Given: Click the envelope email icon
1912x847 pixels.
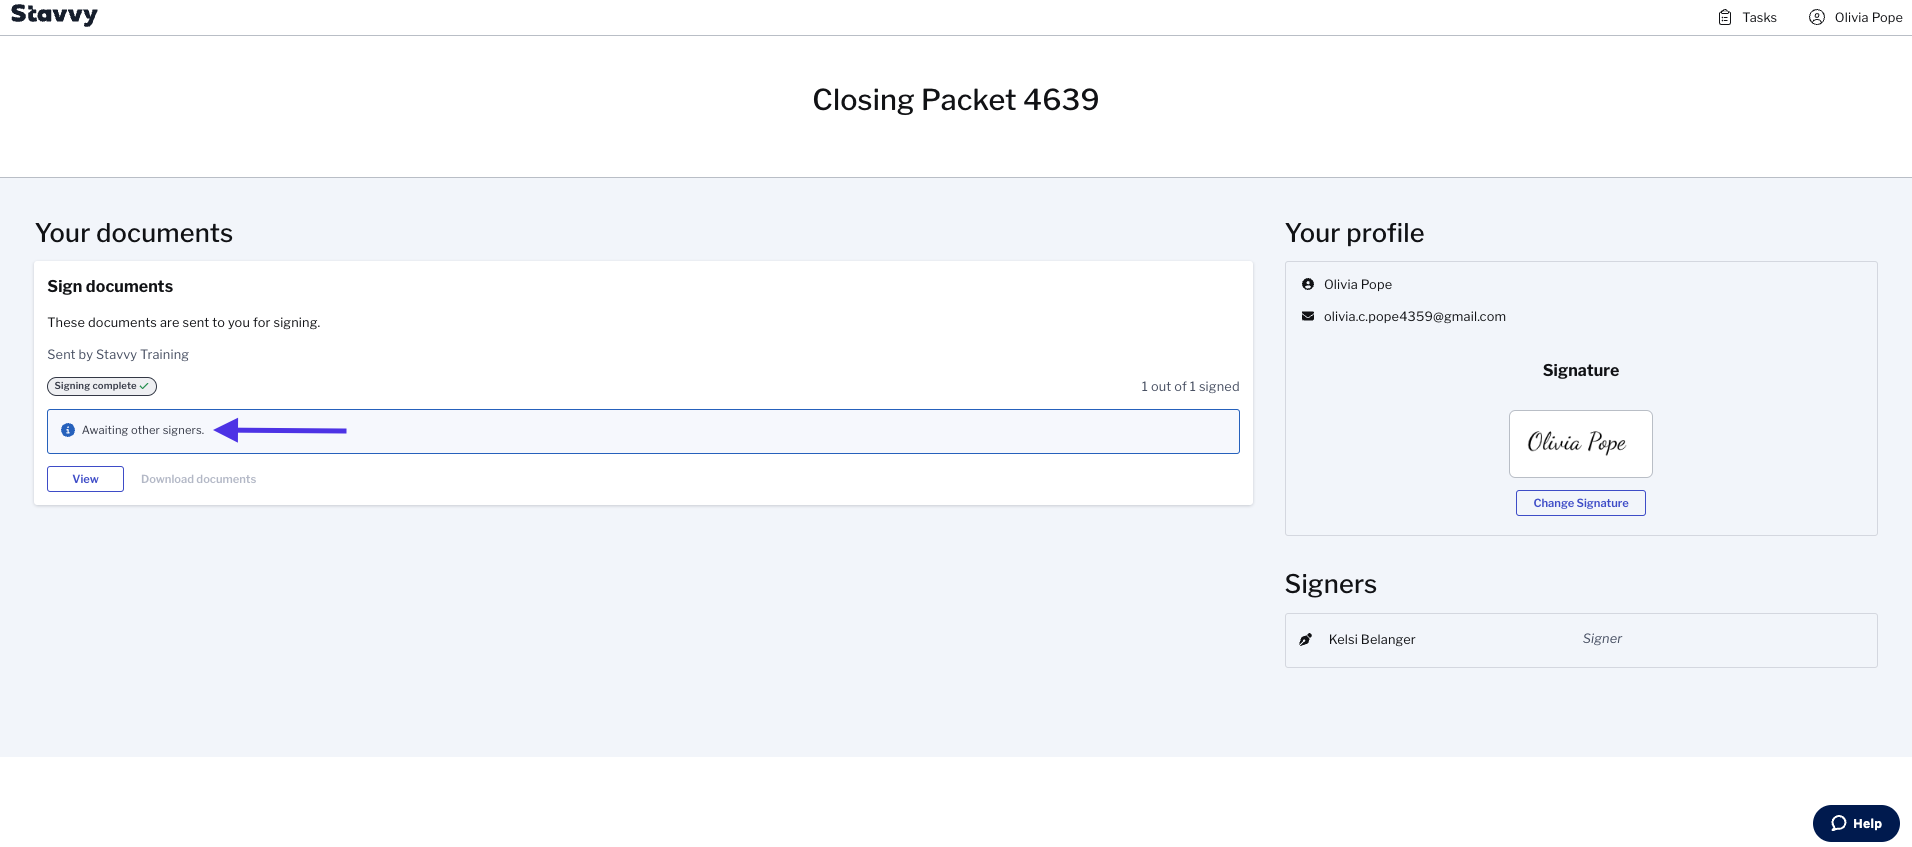Looking at the screenshot, I should coord(1308,316).
